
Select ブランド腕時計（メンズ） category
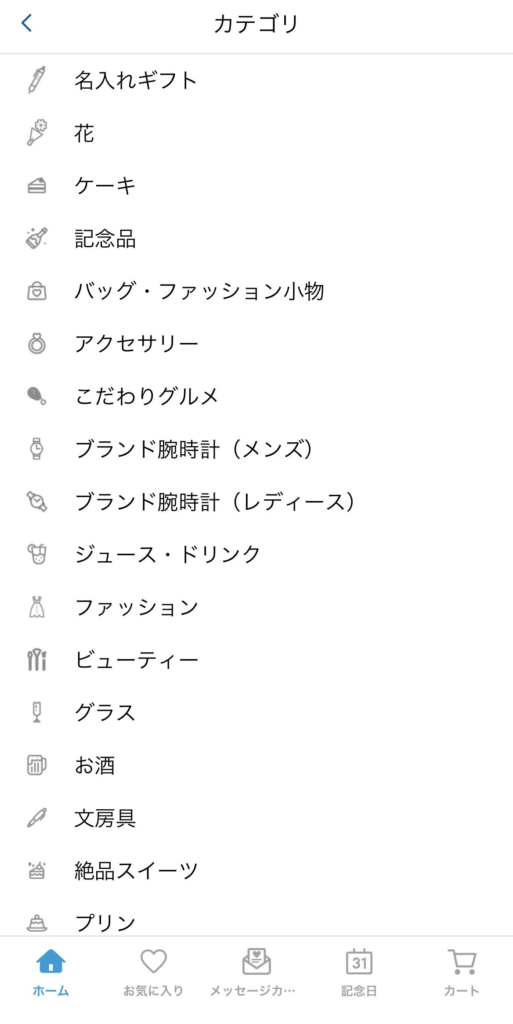coord(256,449)
